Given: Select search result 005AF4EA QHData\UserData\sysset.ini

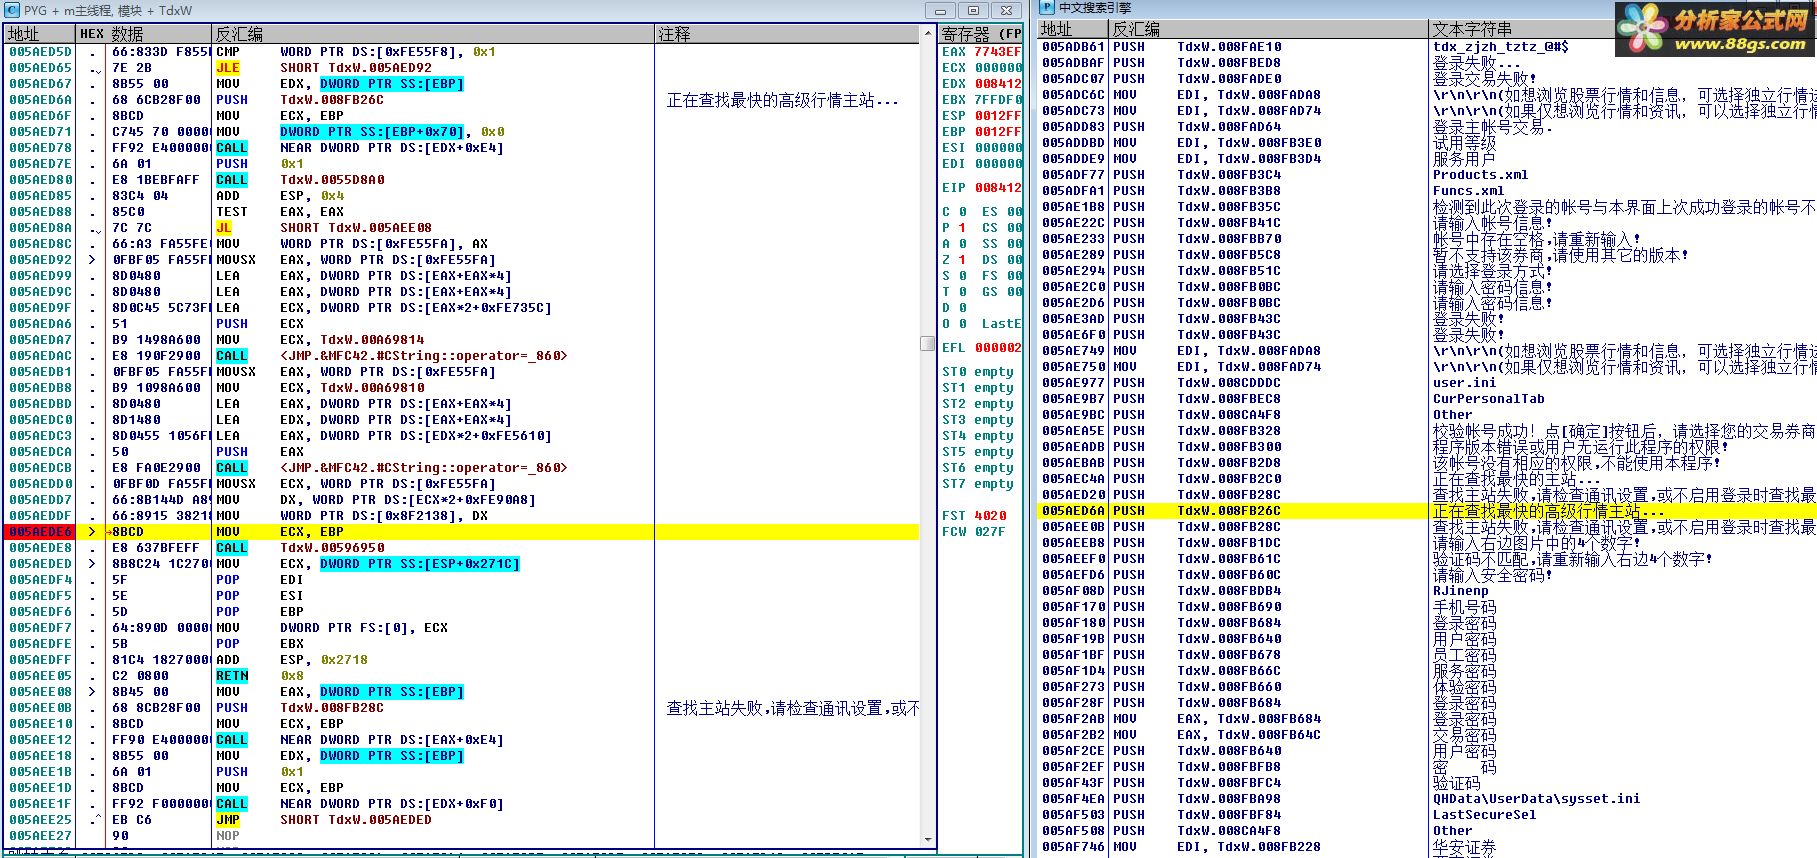Looking at the screenshot, I should pyautogui.click(x=1427, y=799).
